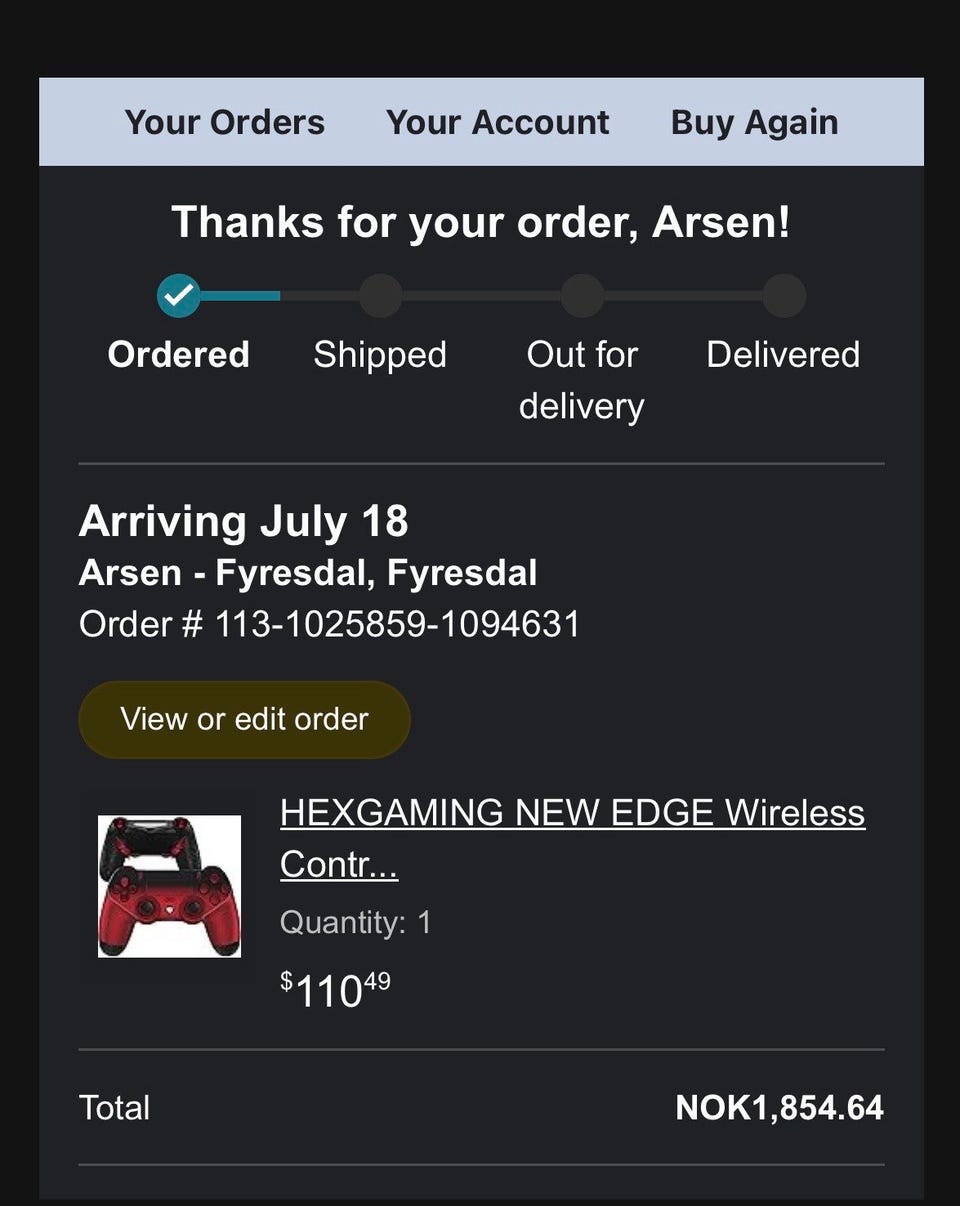Image resolution: width=960 pixels, height=1206 pixels.
Task: Click the Arriving July 18 heading
Action: point(243,521)
